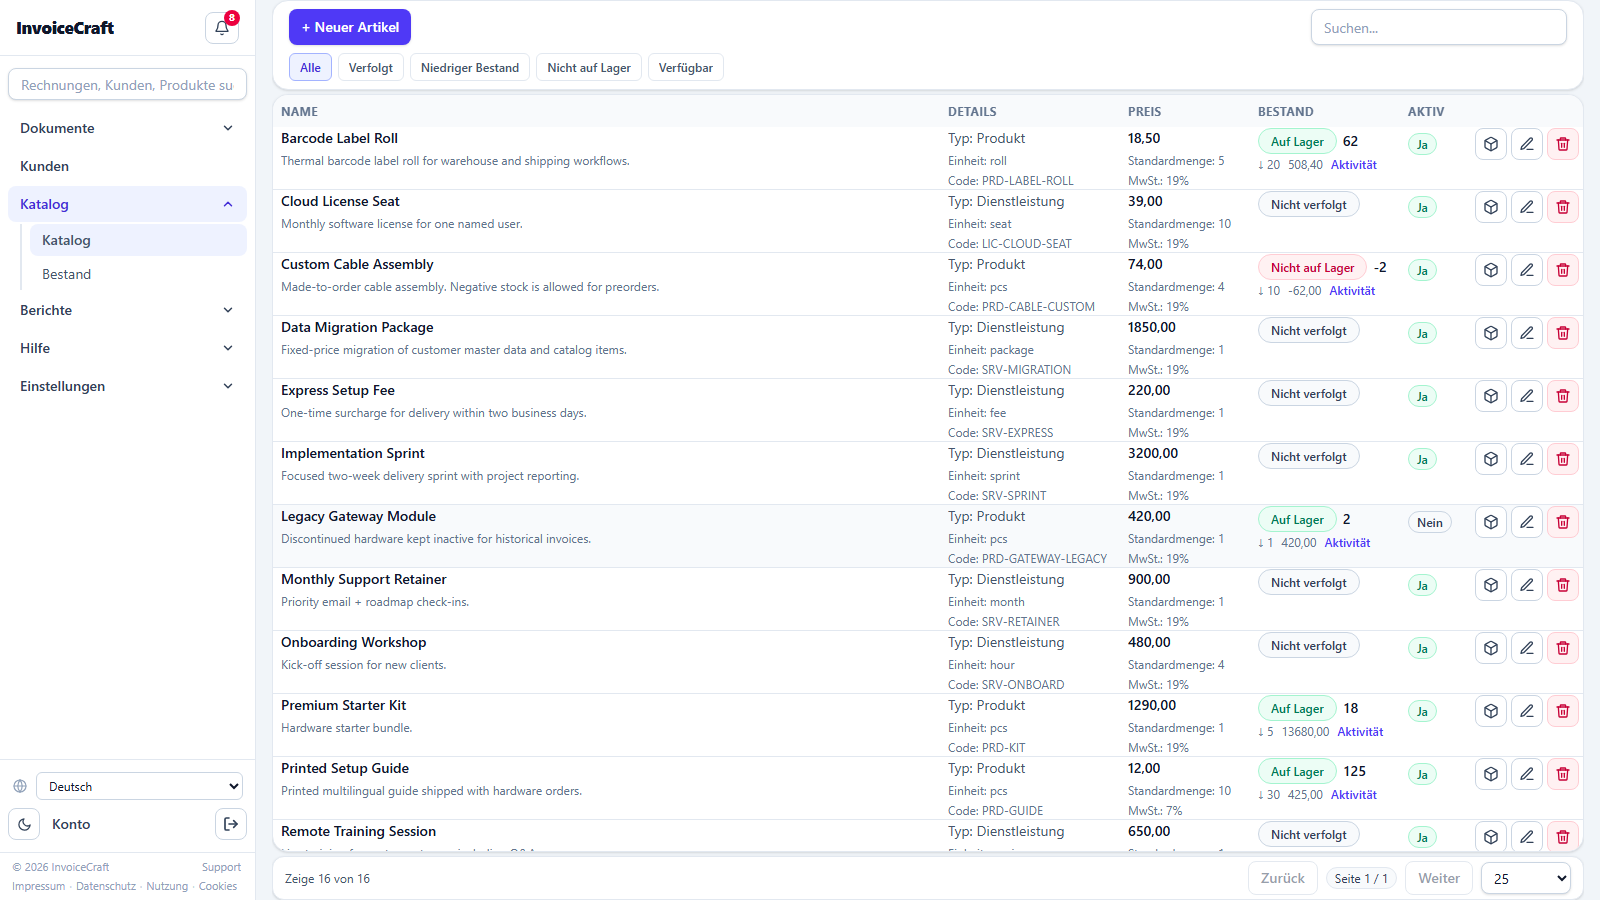Toggle Ja active badge for Barcode Label Roll
Screen dimensions: 1600x900
[1422, 144]
